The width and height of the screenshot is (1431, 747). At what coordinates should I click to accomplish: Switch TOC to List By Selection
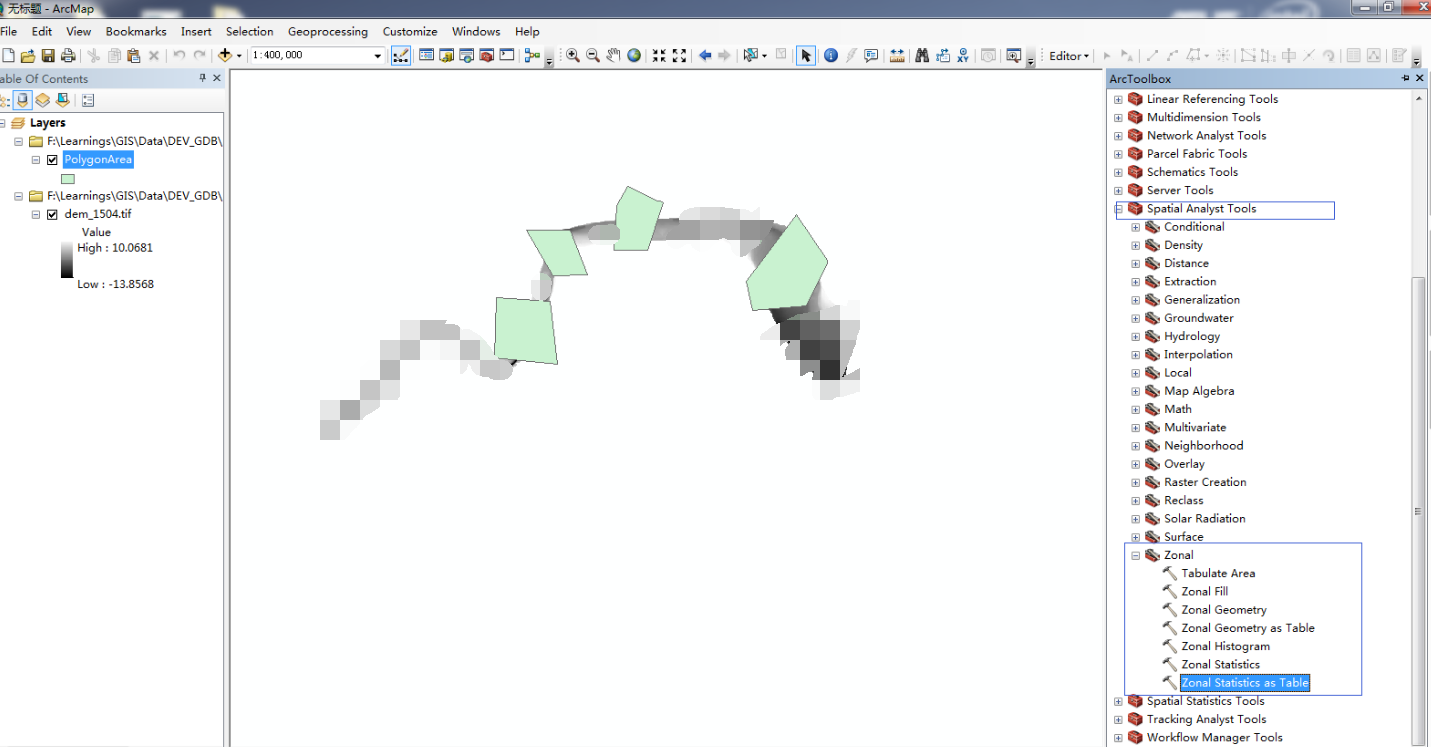tap(63, 100)
